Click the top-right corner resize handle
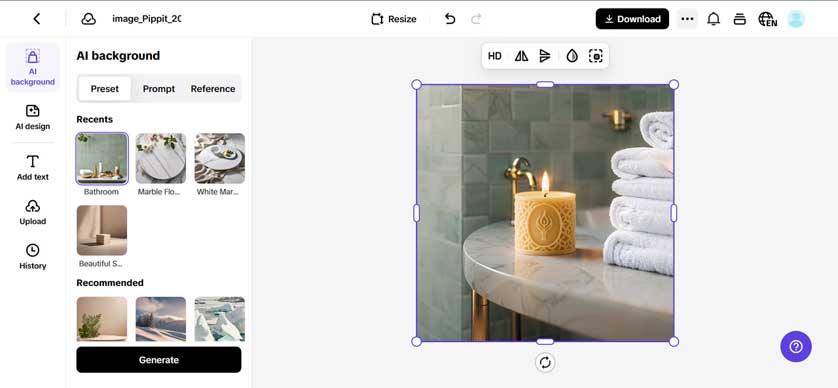This screenshot has height=388, width=838. coord(674,84)
